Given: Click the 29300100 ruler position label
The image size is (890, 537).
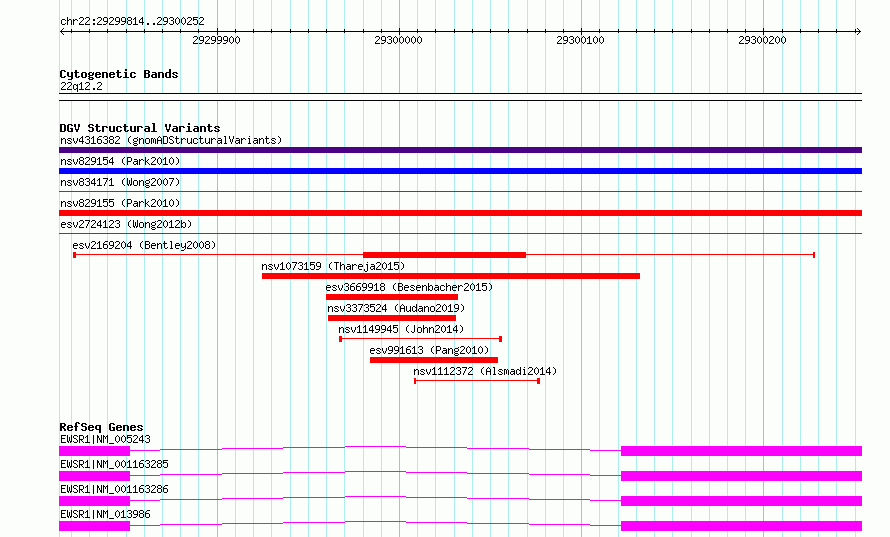Looking at the screenshot, I should [580, 40].
